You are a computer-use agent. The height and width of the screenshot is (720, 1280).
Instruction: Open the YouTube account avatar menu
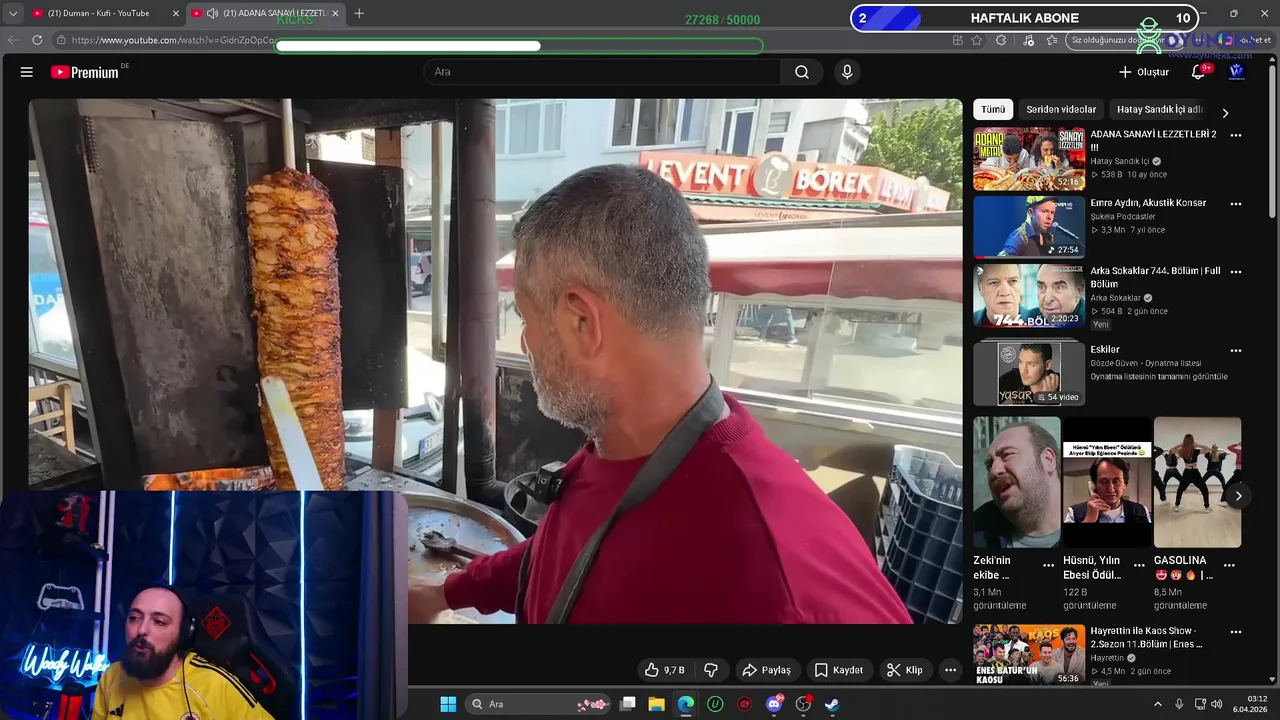tap(1236, 72)
